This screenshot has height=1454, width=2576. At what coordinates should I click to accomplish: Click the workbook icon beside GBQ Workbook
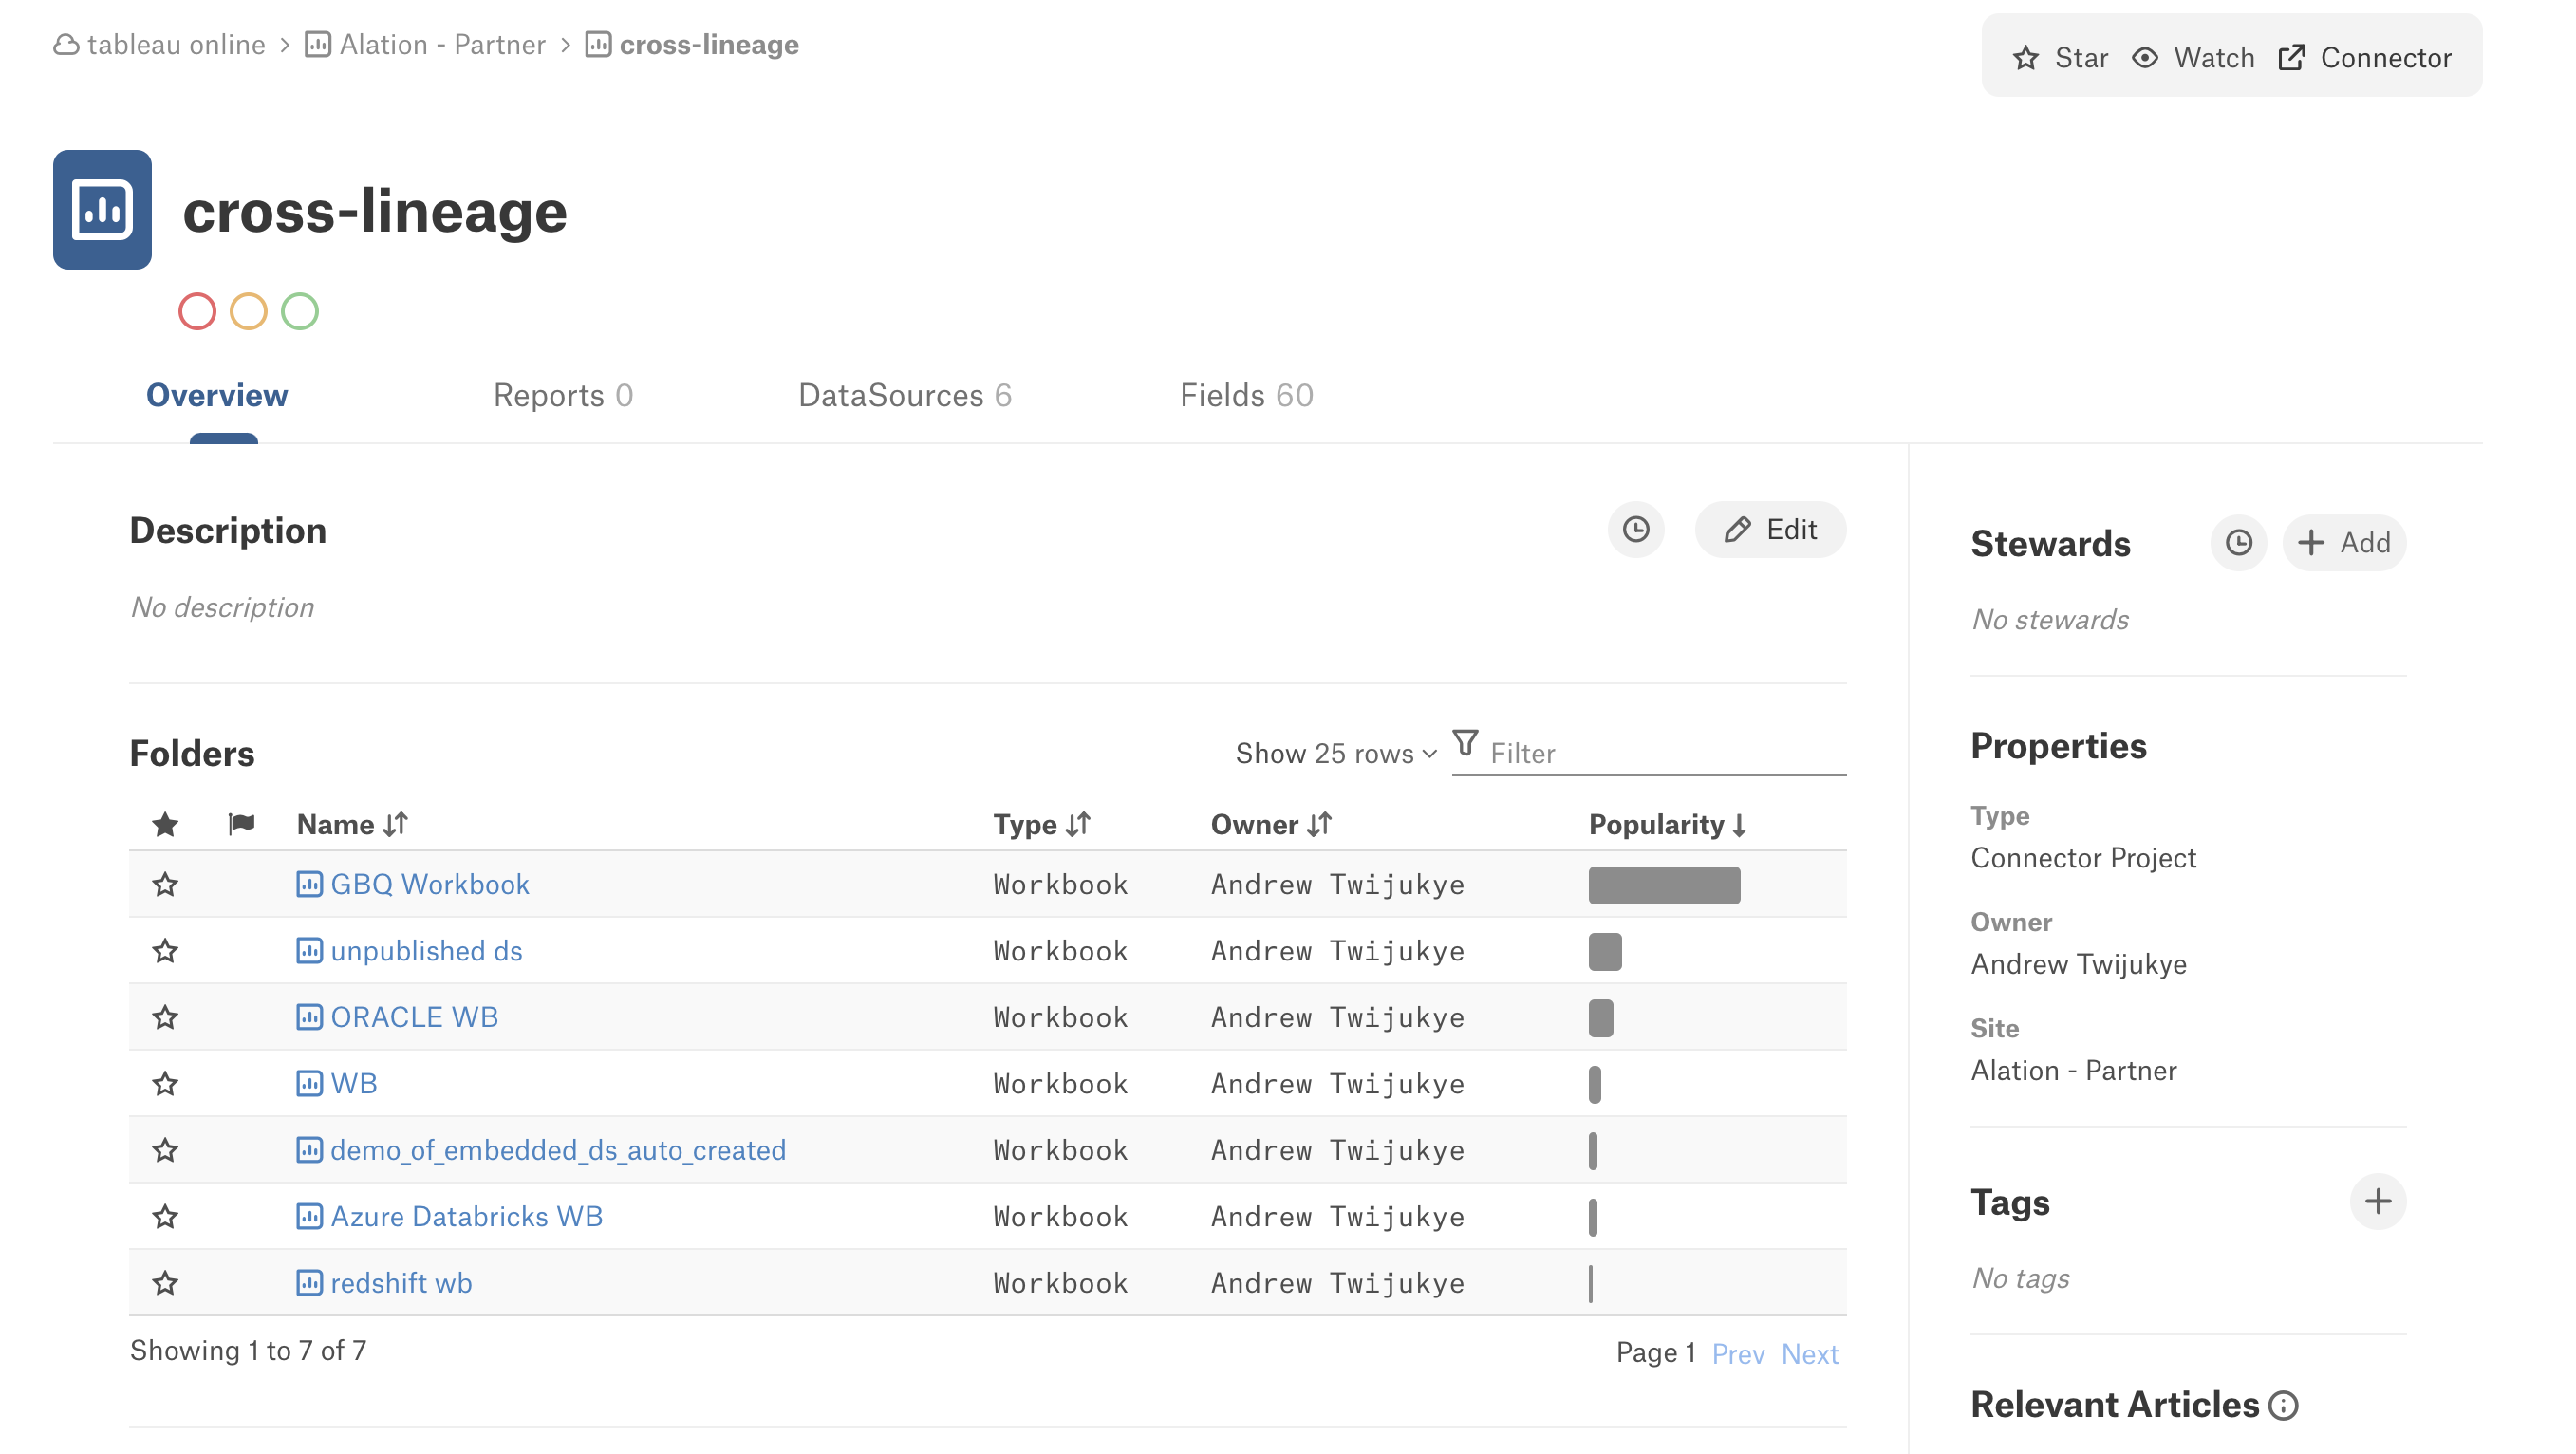[309, 884]
